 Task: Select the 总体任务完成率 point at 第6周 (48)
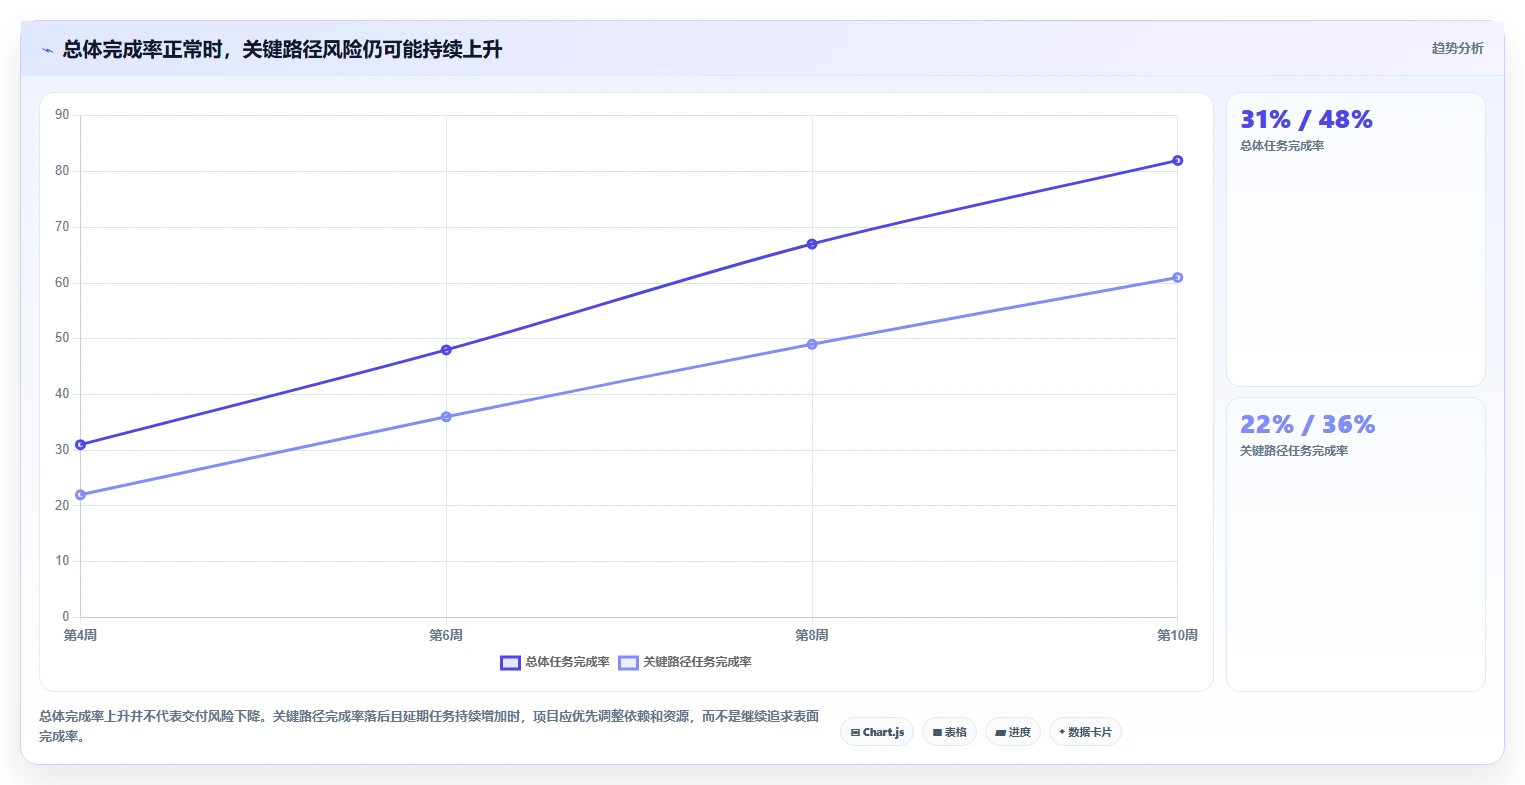[x=446, y=350]
